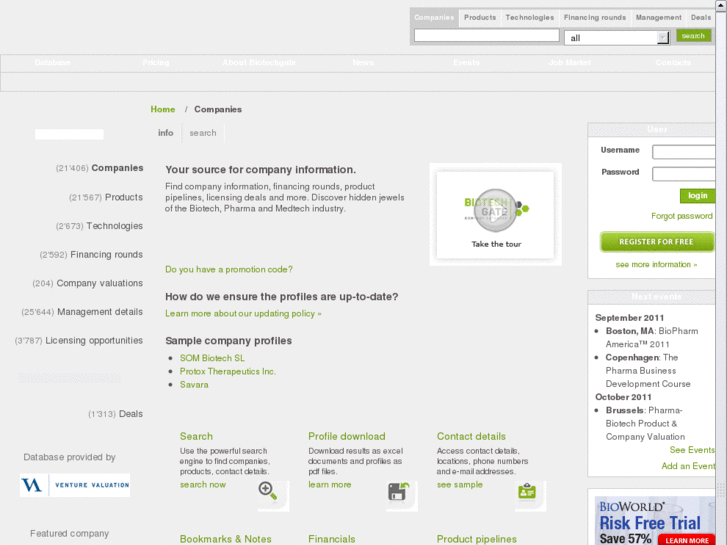Click the See Events link
Screen dimensions: 727x545
[x=692, y=450]
